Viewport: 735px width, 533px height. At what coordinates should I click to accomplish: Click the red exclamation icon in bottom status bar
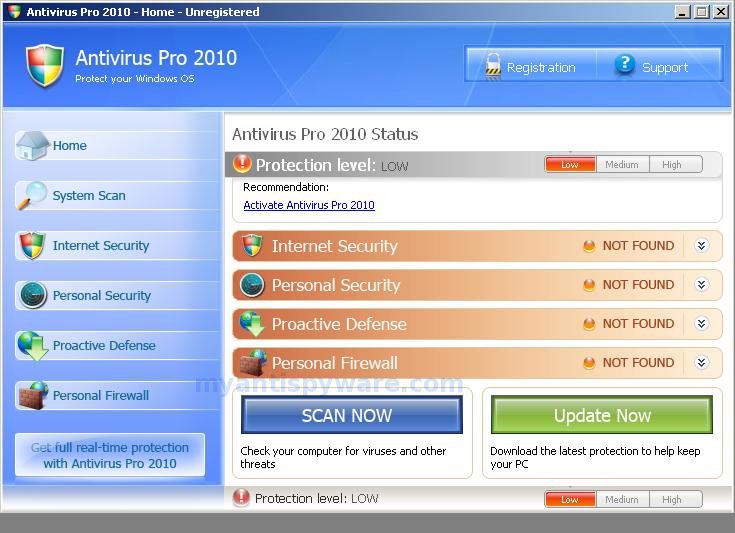pyautogui.click(x=241, y=497)
